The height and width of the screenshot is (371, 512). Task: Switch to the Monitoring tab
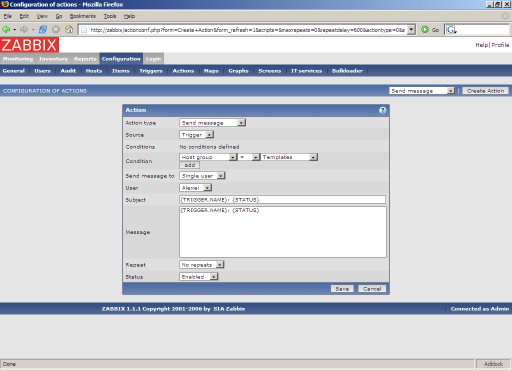click(x=18, y=59)
